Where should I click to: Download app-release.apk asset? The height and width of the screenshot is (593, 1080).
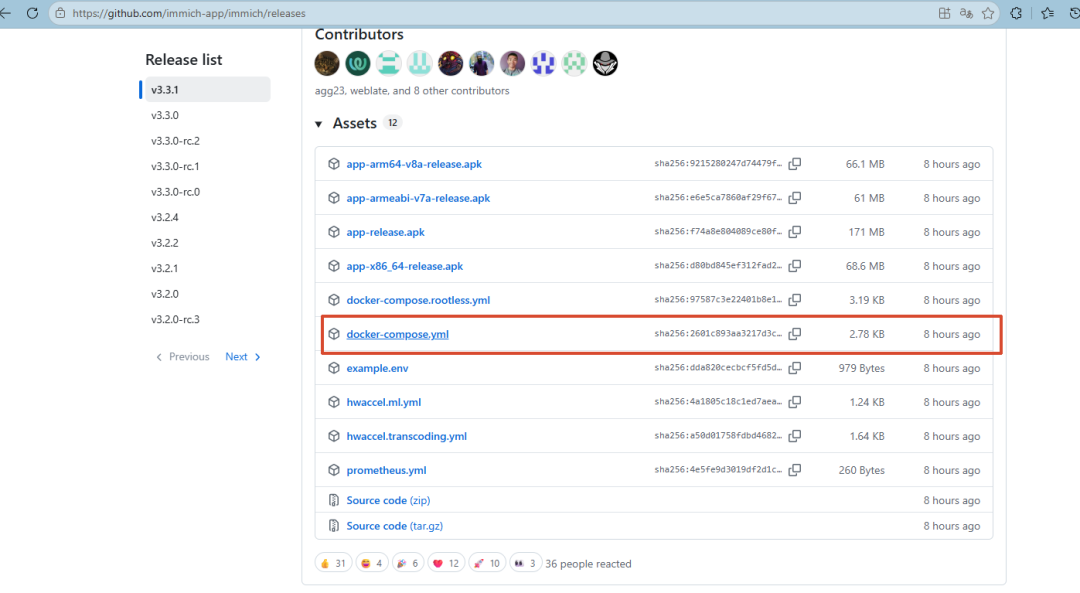pos(386,232)
